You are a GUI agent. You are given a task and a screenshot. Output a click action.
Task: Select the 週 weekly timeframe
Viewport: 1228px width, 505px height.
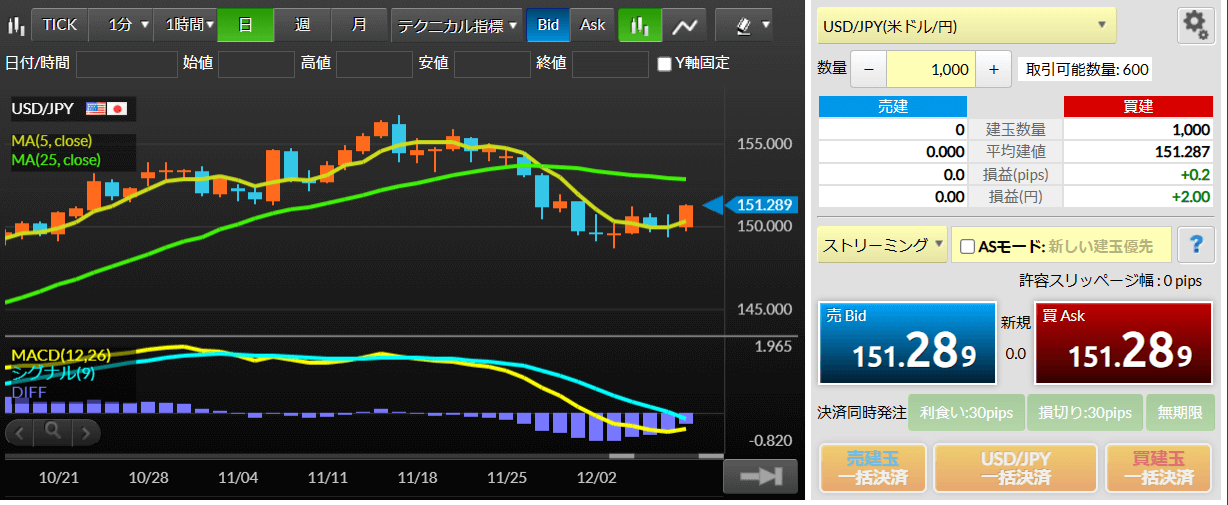pyautogui.click(x=301, y=25)
